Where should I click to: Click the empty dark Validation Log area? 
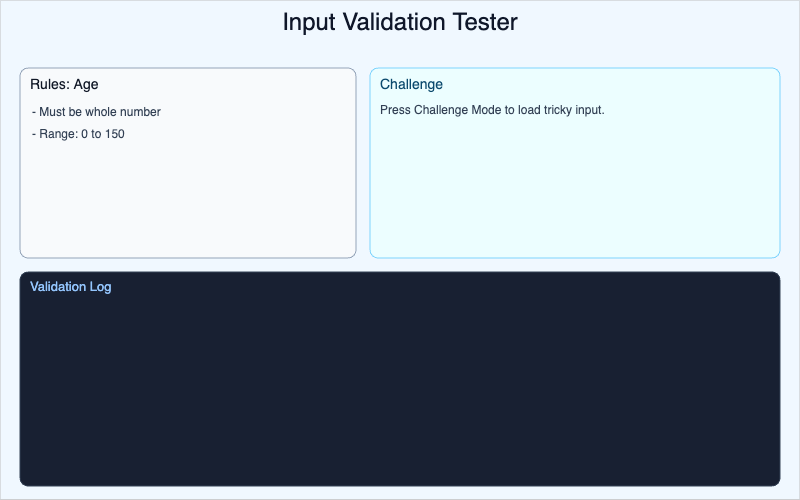click(x=400, y=390)
